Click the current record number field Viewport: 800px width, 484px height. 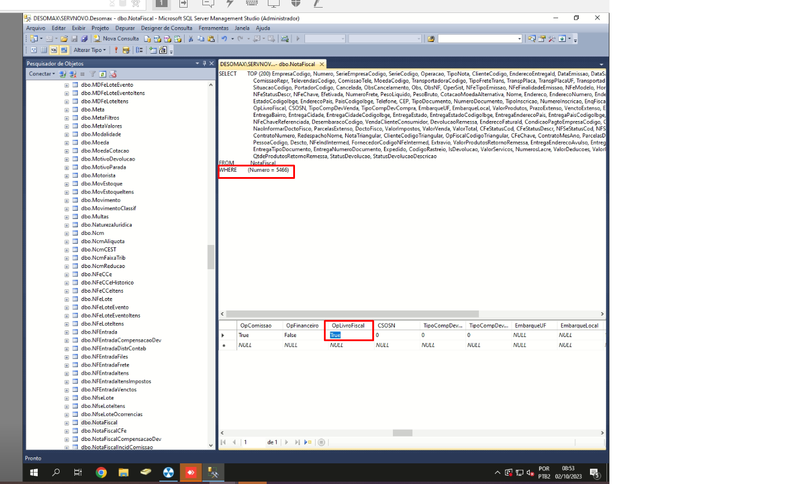[x=252, y=442]
